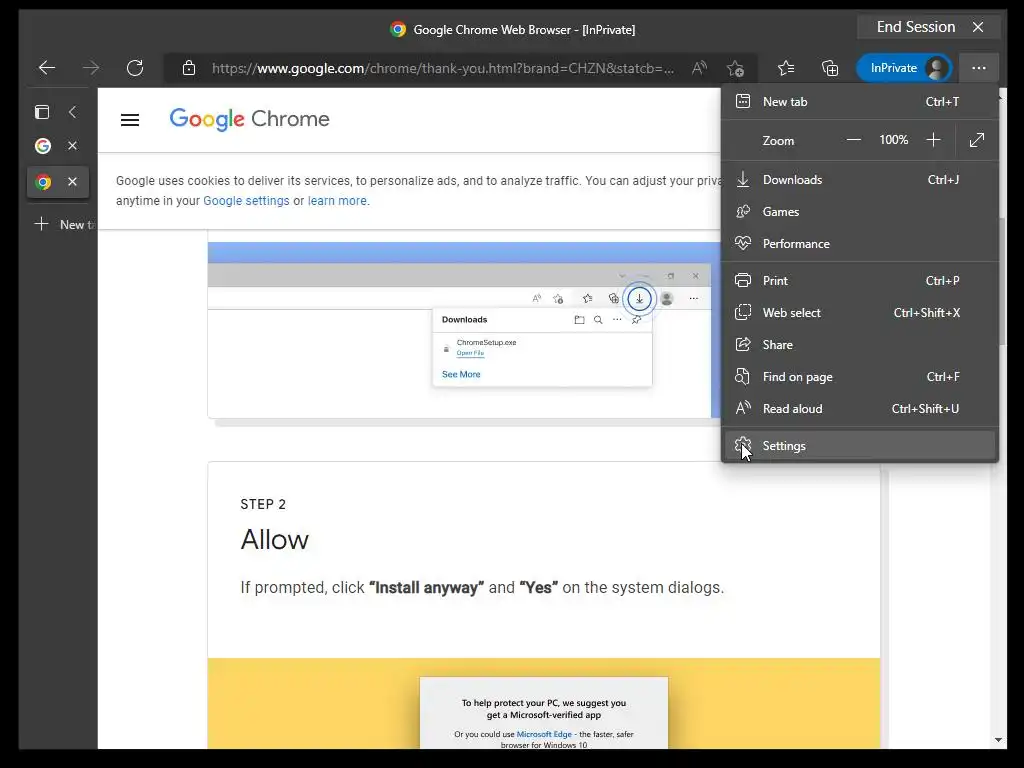Click the Microsoft Edge link in the dialog image
This screenshot has height=768, width=1024.
point(543,734)
